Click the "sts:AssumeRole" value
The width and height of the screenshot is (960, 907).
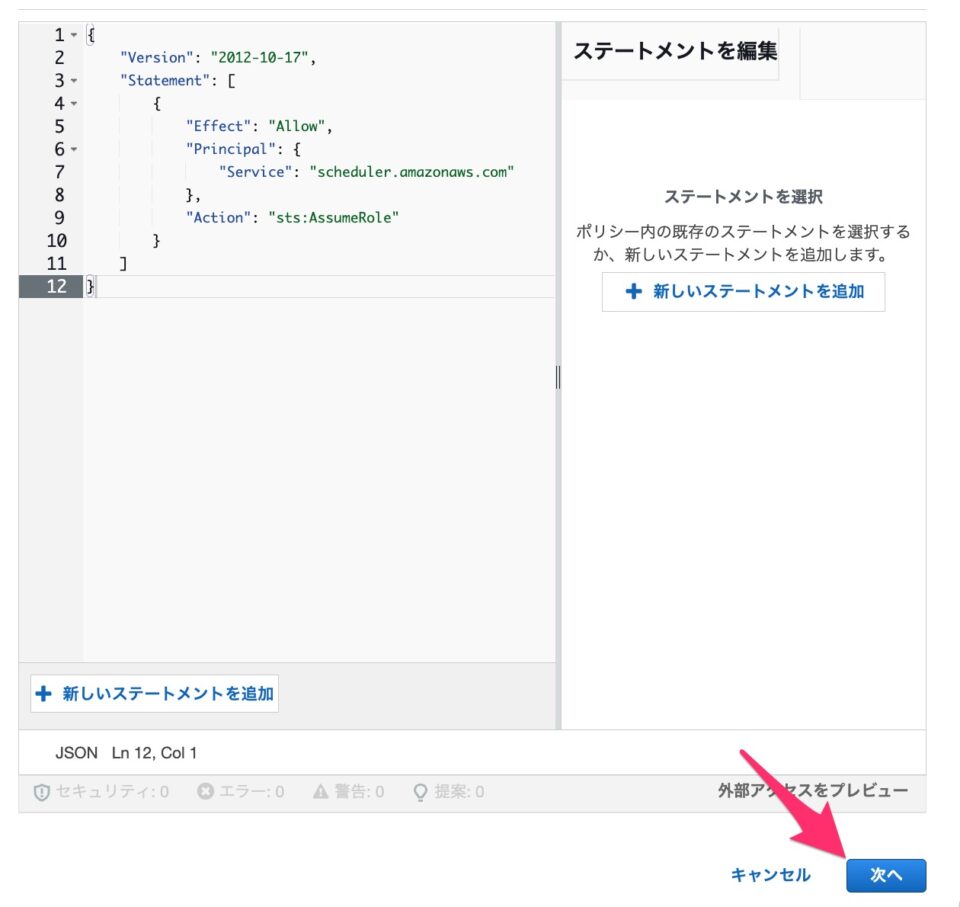333,217
